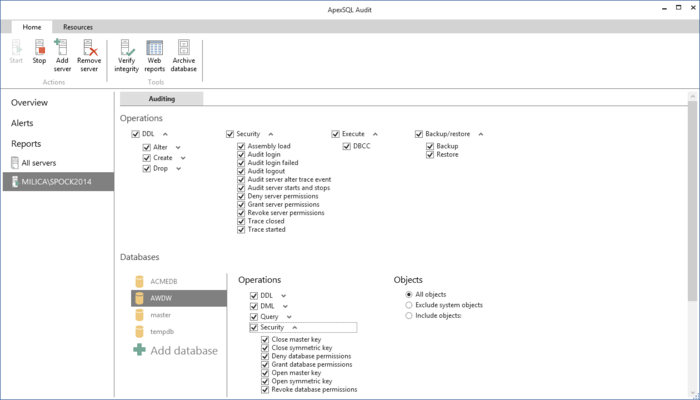
Task: Open Web reports
Action: tap(154, 55)
